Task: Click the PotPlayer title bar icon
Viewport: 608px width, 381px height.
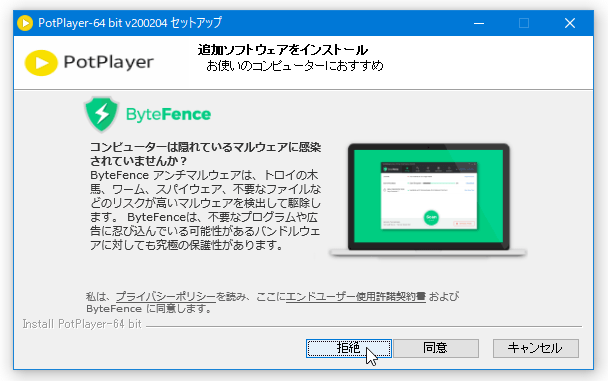Action: pos(25,23)
